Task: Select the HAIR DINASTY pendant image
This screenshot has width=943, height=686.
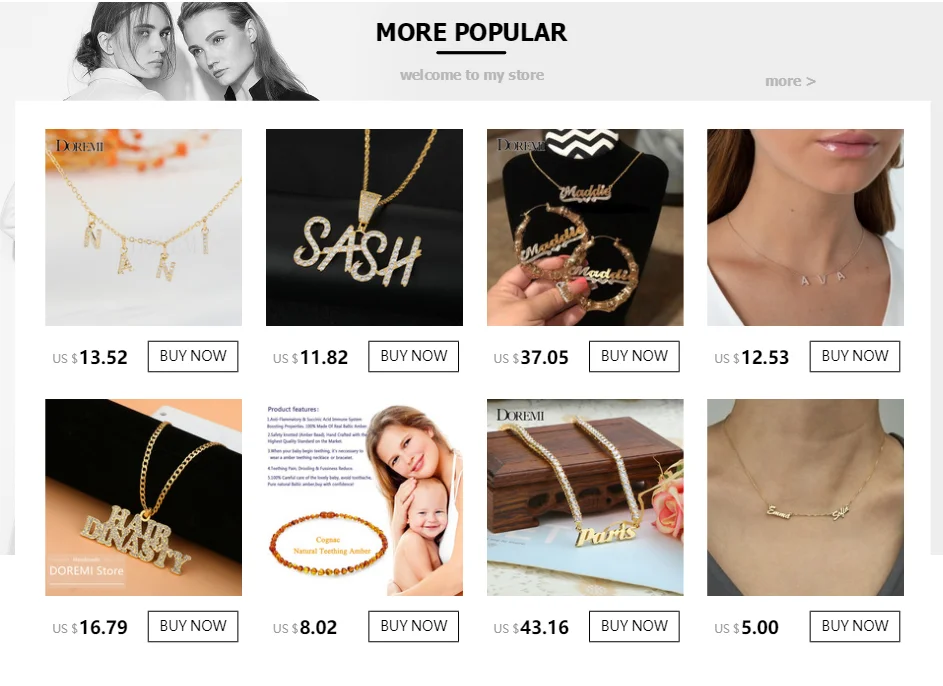Action: pos(143,497)
